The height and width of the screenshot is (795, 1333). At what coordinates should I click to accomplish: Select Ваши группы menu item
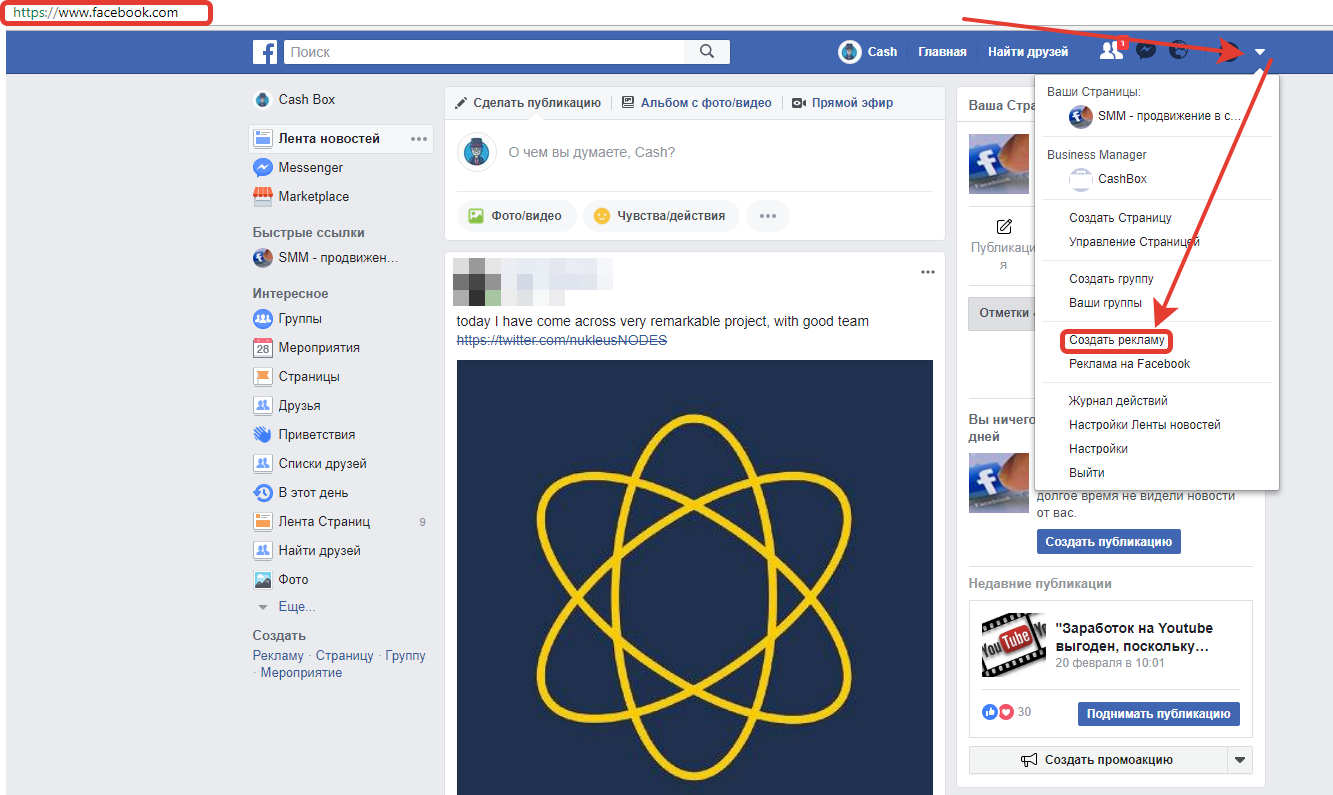(1105, 303)
